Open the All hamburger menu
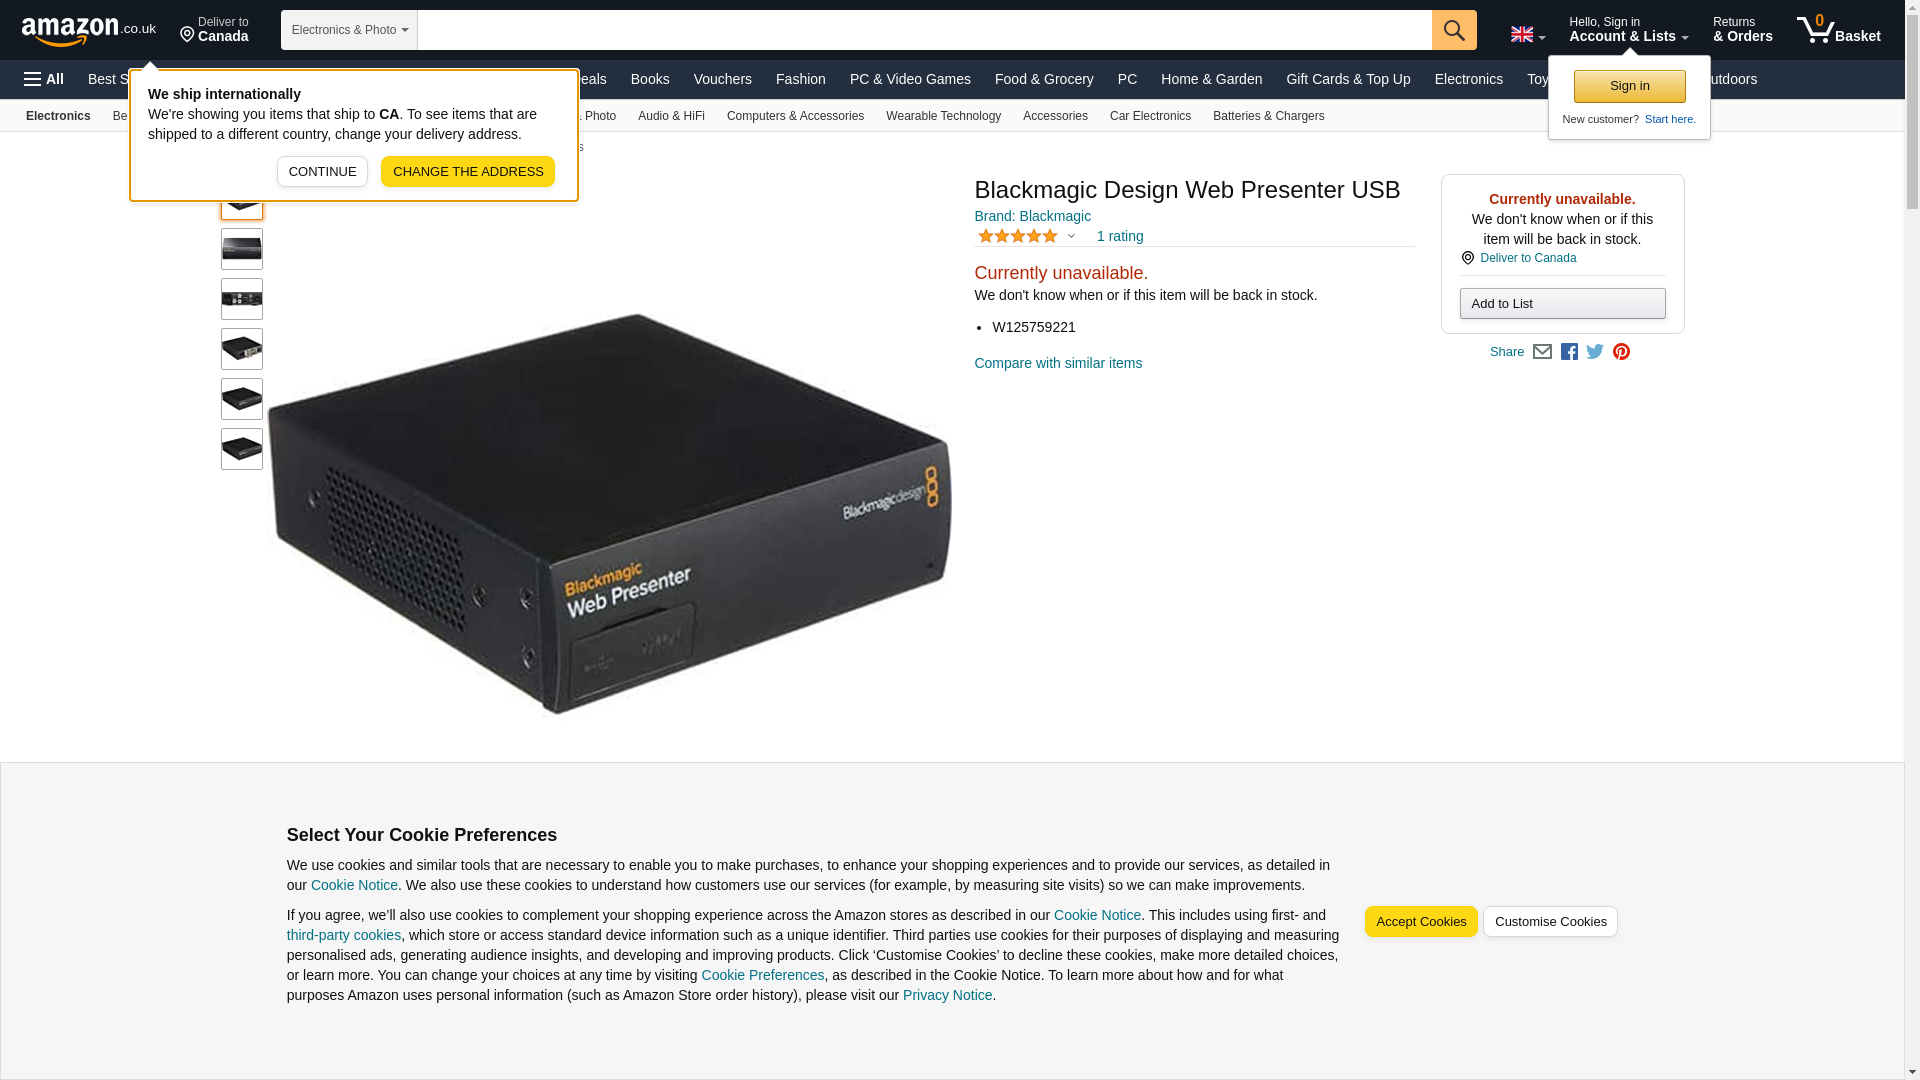Viewport: 1920px width, 1080px height. point(44,79)
